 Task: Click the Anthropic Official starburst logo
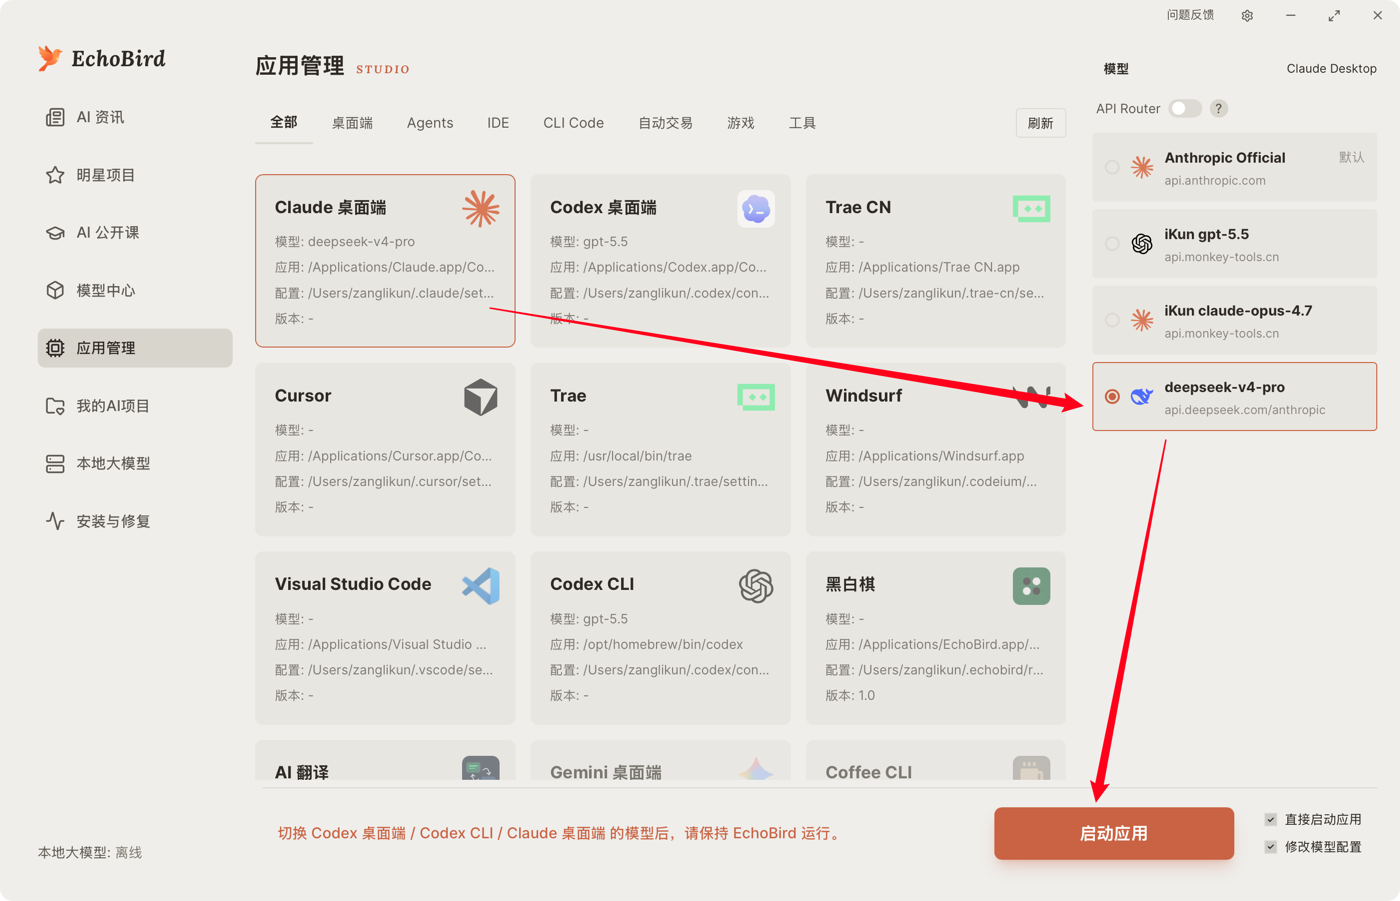point(1142,167)
